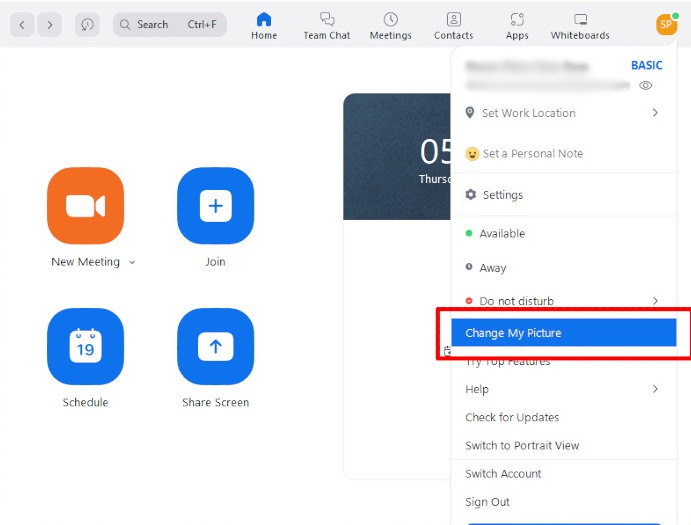The image size is (691, 525).
Task: Click Check for Updates
Action: click(x=564, y=417)
